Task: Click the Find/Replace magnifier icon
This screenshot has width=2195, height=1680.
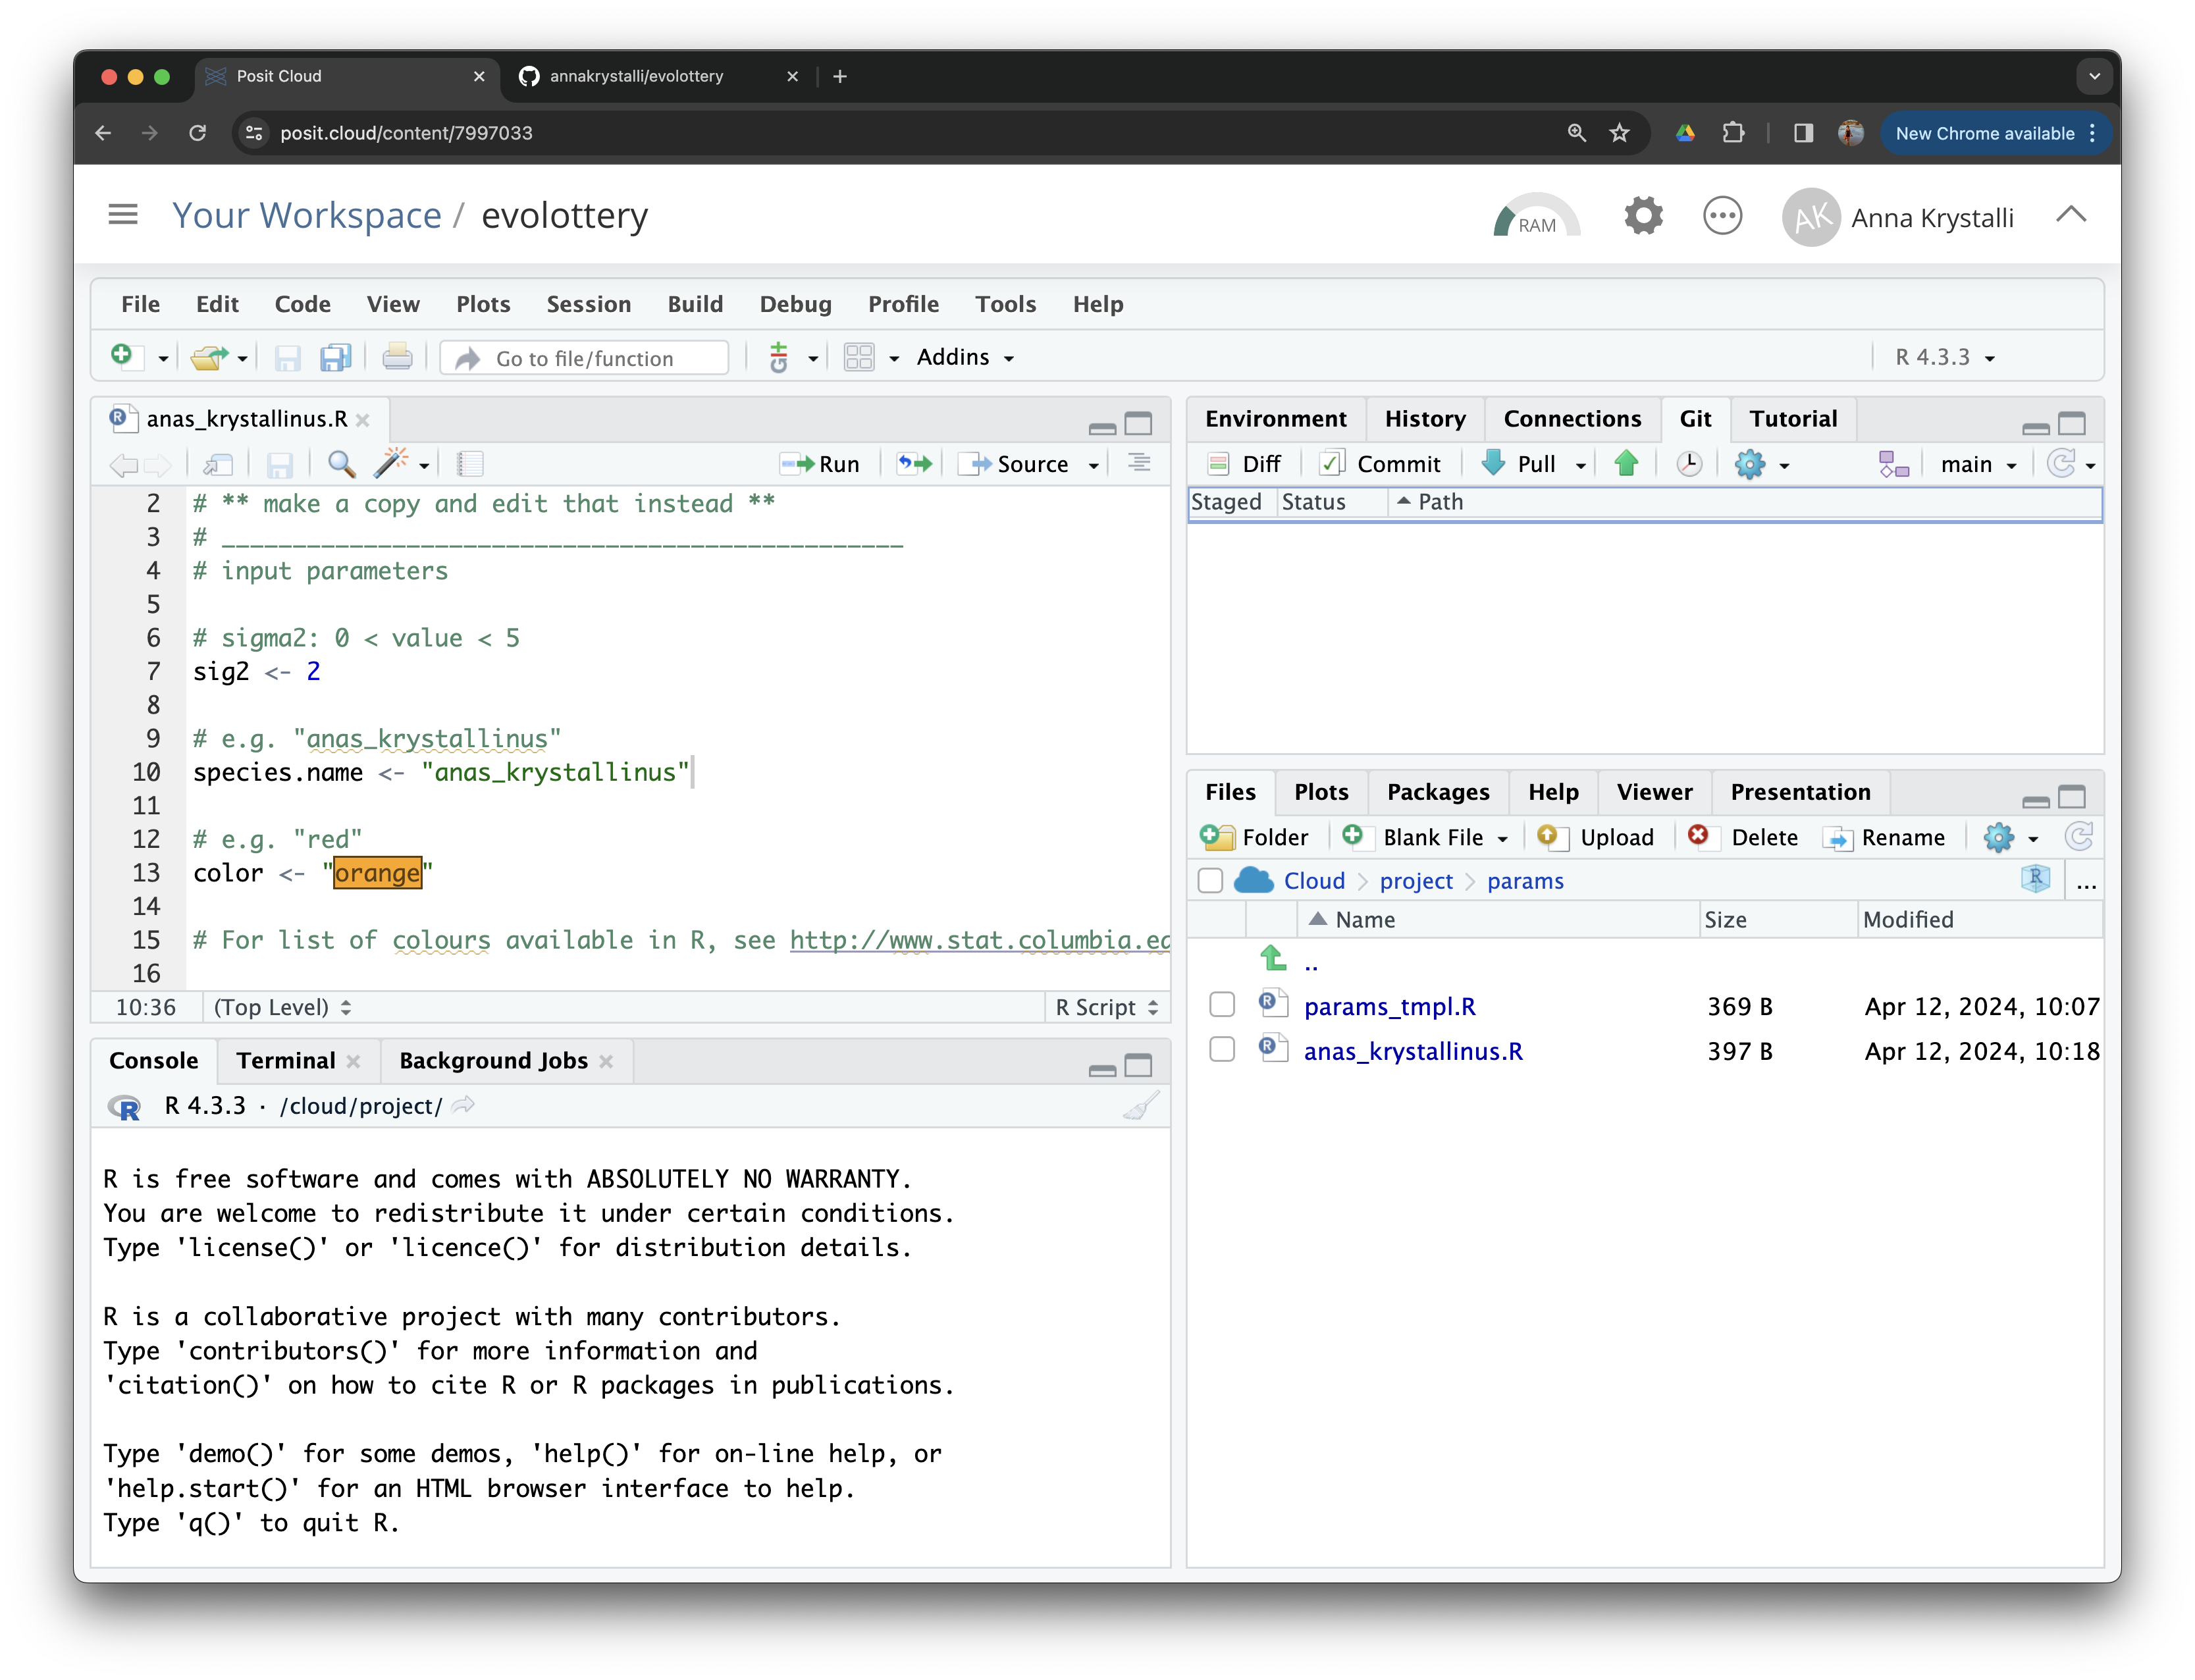Action: pos(341,464)
